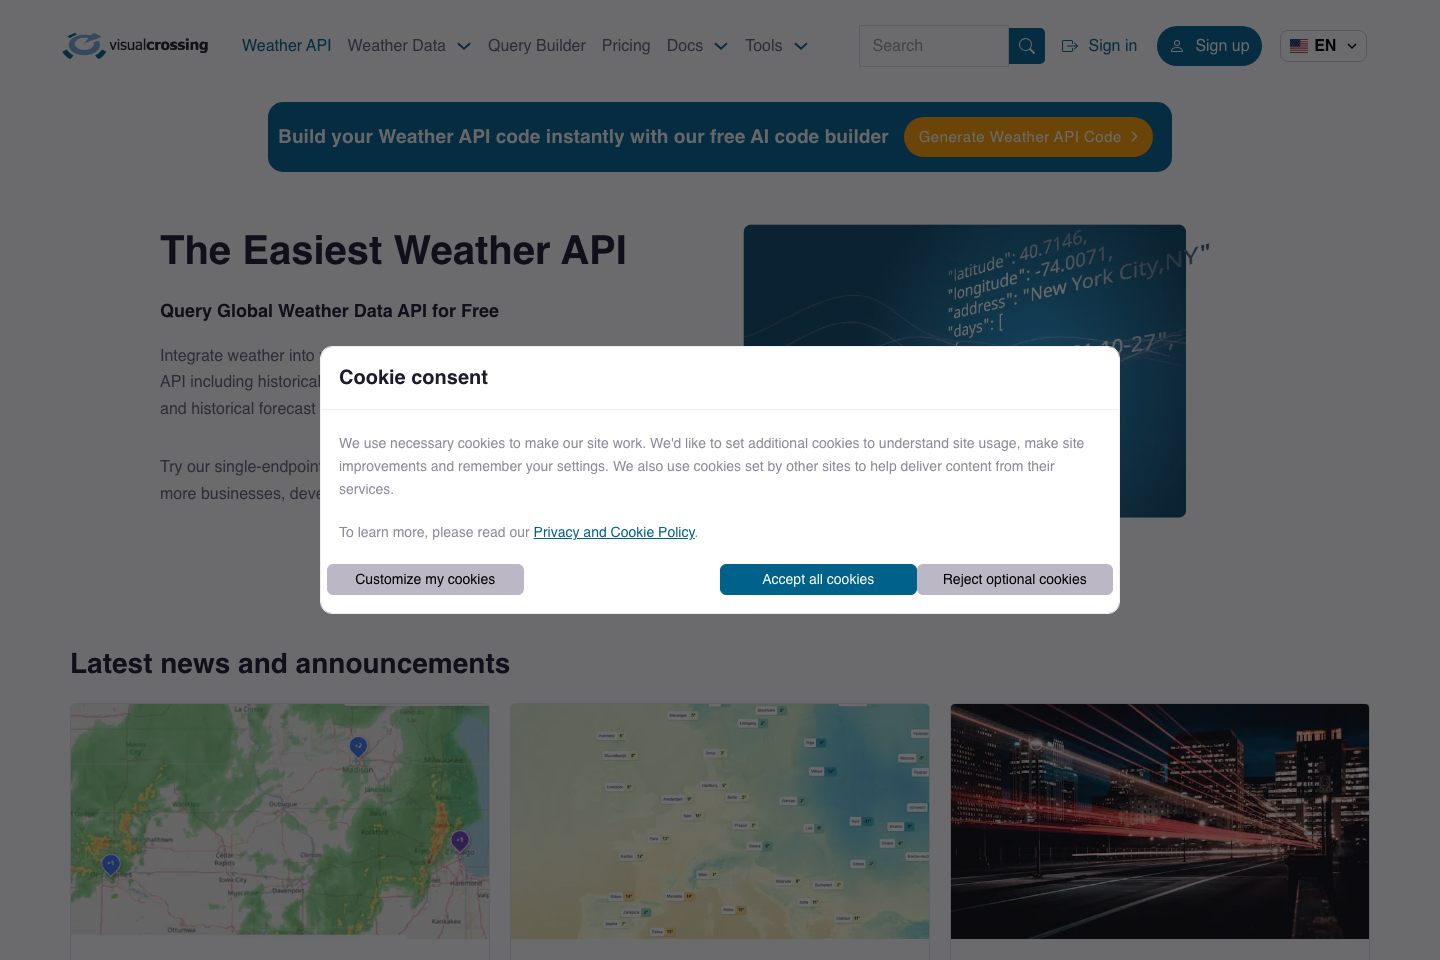Open the EN language selector
The height and width of the screenshot is (960, 1440).
(1323, 45)
